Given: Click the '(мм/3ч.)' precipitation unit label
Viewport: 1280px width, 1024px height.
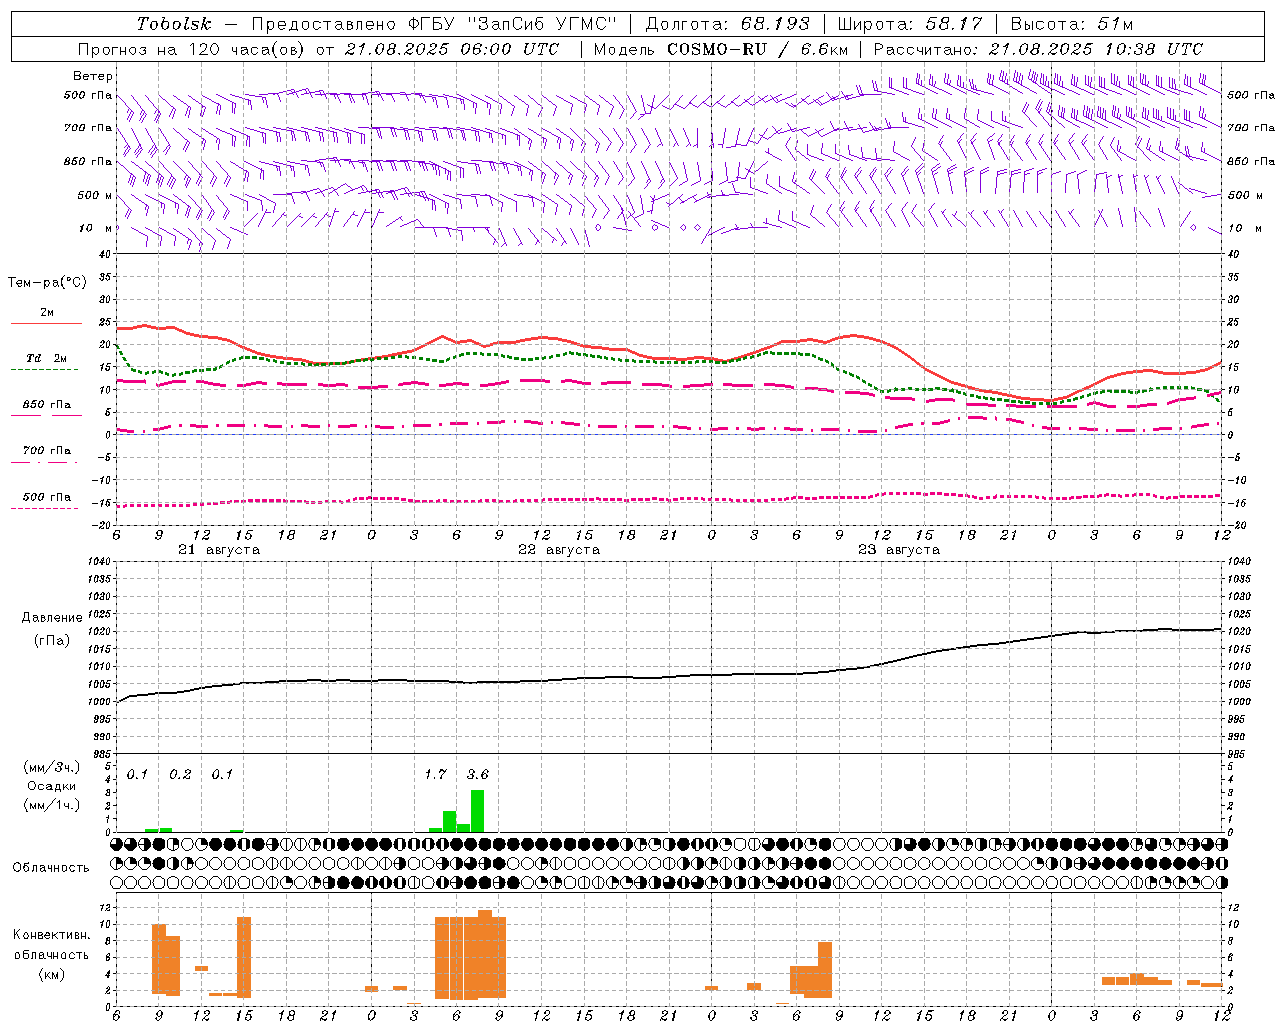Looking at the screenshot, I should click(x=51, y=767).
